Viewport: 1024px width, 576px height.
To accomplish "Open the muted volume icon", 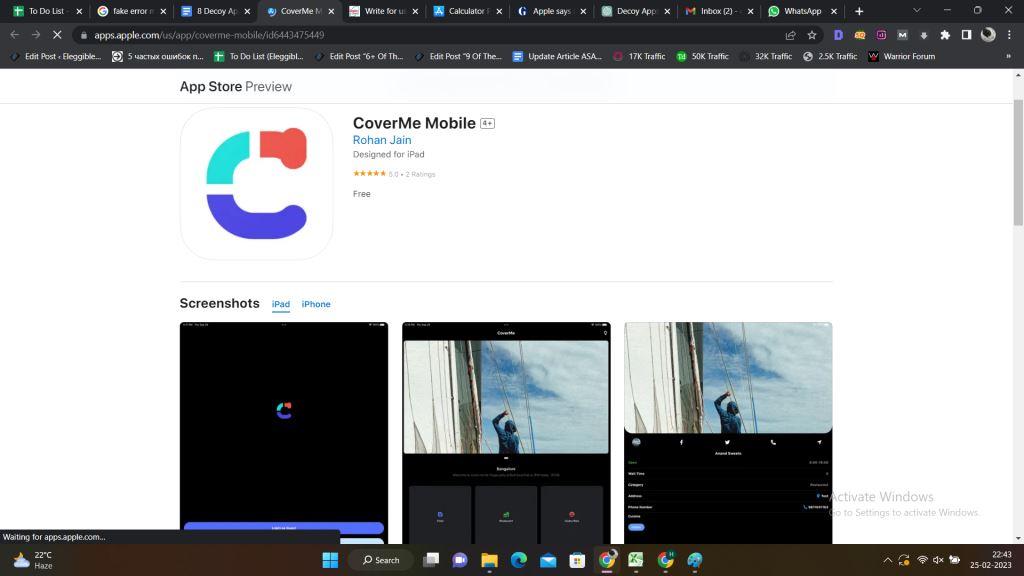I will pos(938,560).
